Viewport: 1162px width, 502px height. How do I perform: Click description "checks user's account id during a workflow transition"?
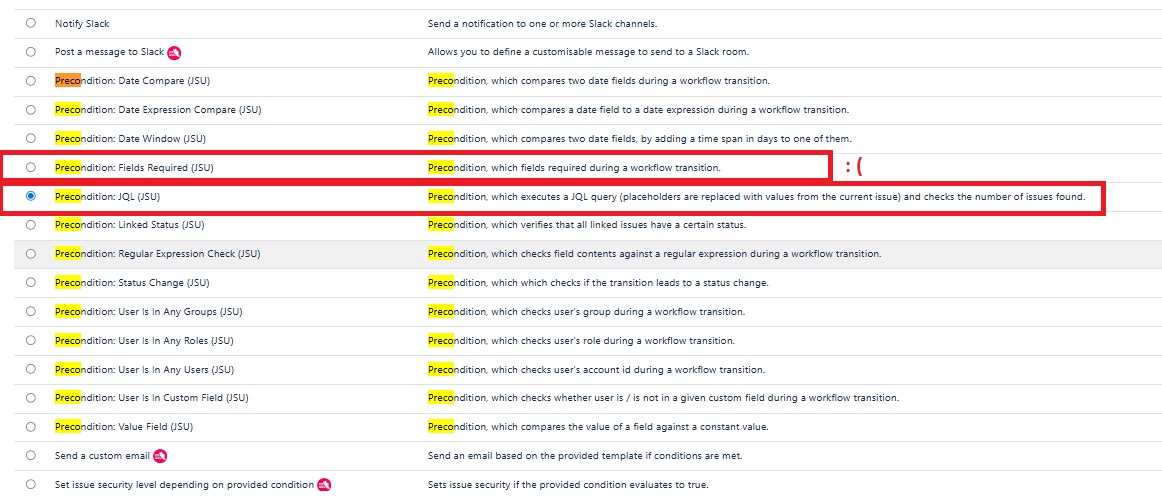[x=597, y=369]
